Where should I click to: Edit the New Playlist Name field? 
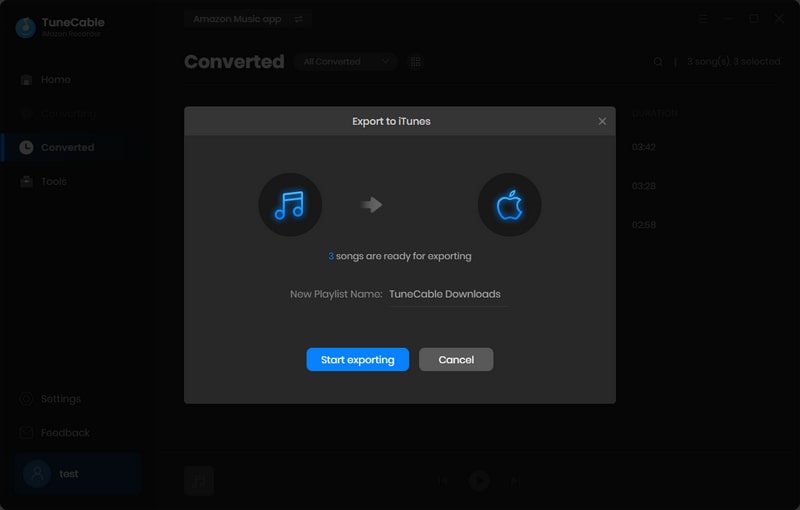[448, 294]
